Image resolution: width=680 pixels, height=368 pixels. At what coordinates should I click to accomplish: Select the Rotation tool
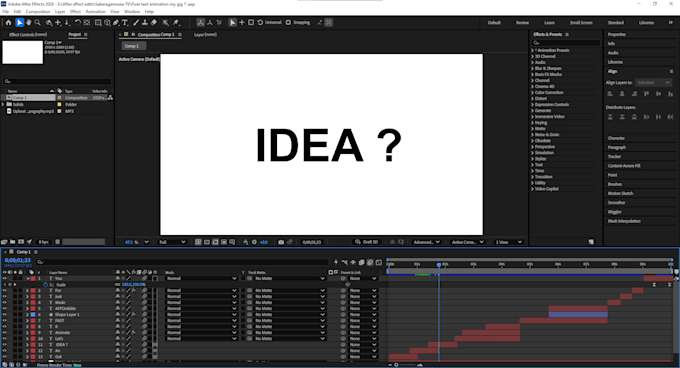78,23
